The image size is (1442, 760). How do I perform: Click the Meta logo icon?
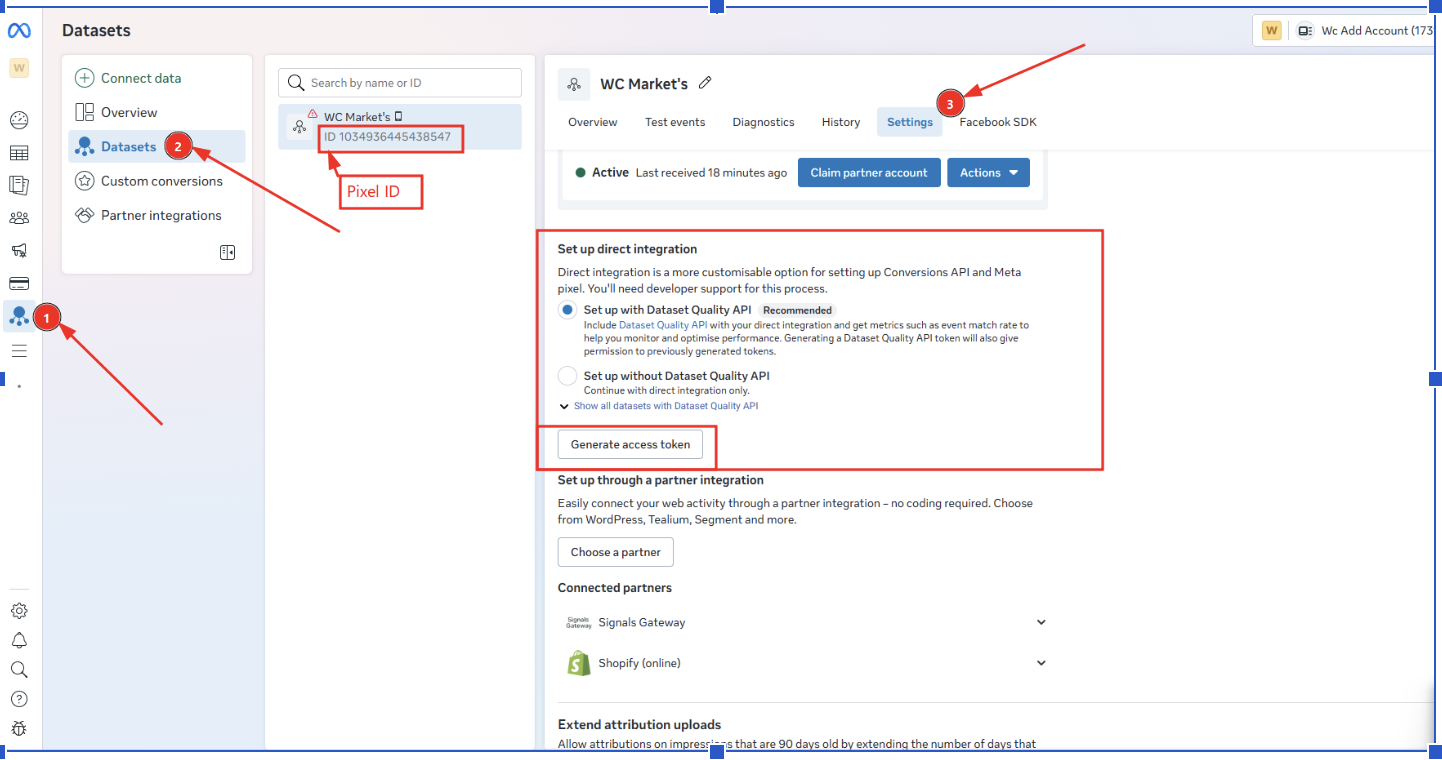(19, 31)
